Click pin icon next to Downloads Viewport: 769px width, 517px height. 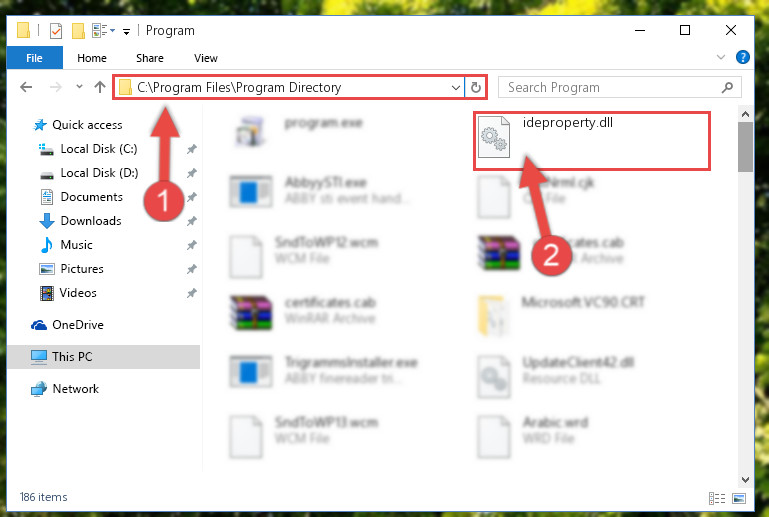point(191,221)
